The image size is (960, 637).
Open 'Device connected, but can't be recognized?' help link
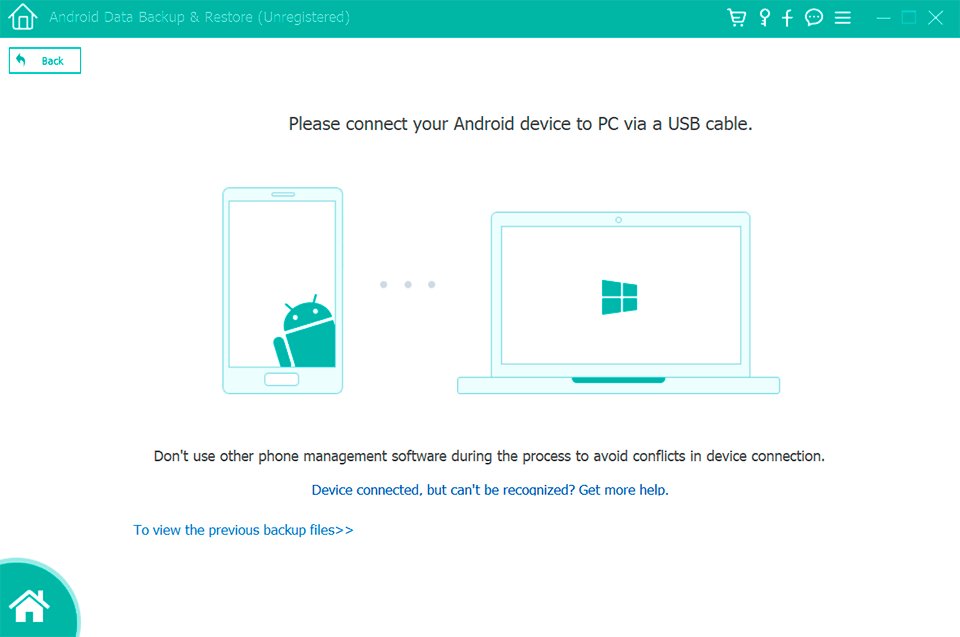pos(490,489)
